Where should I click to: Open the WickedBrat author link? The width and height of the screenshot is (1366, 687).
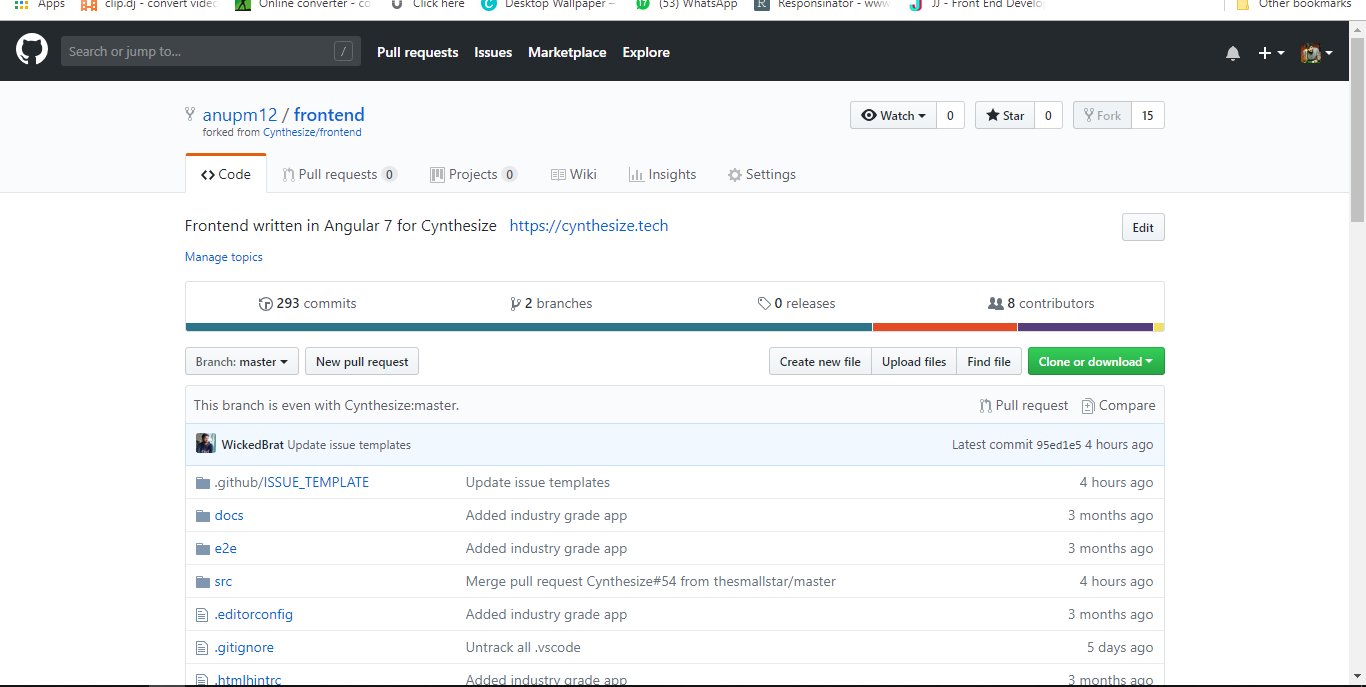[252, 445]
